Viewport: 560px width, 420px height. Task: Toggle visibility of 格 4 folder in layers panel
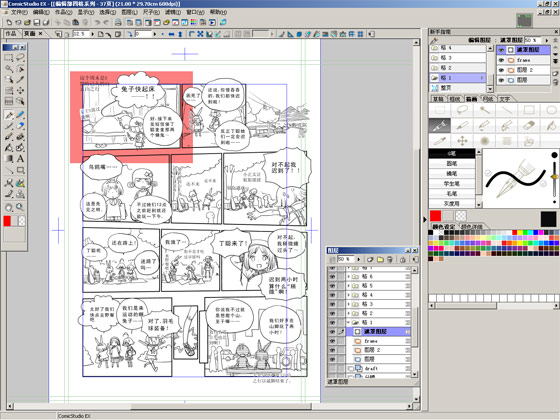point(332,295)
